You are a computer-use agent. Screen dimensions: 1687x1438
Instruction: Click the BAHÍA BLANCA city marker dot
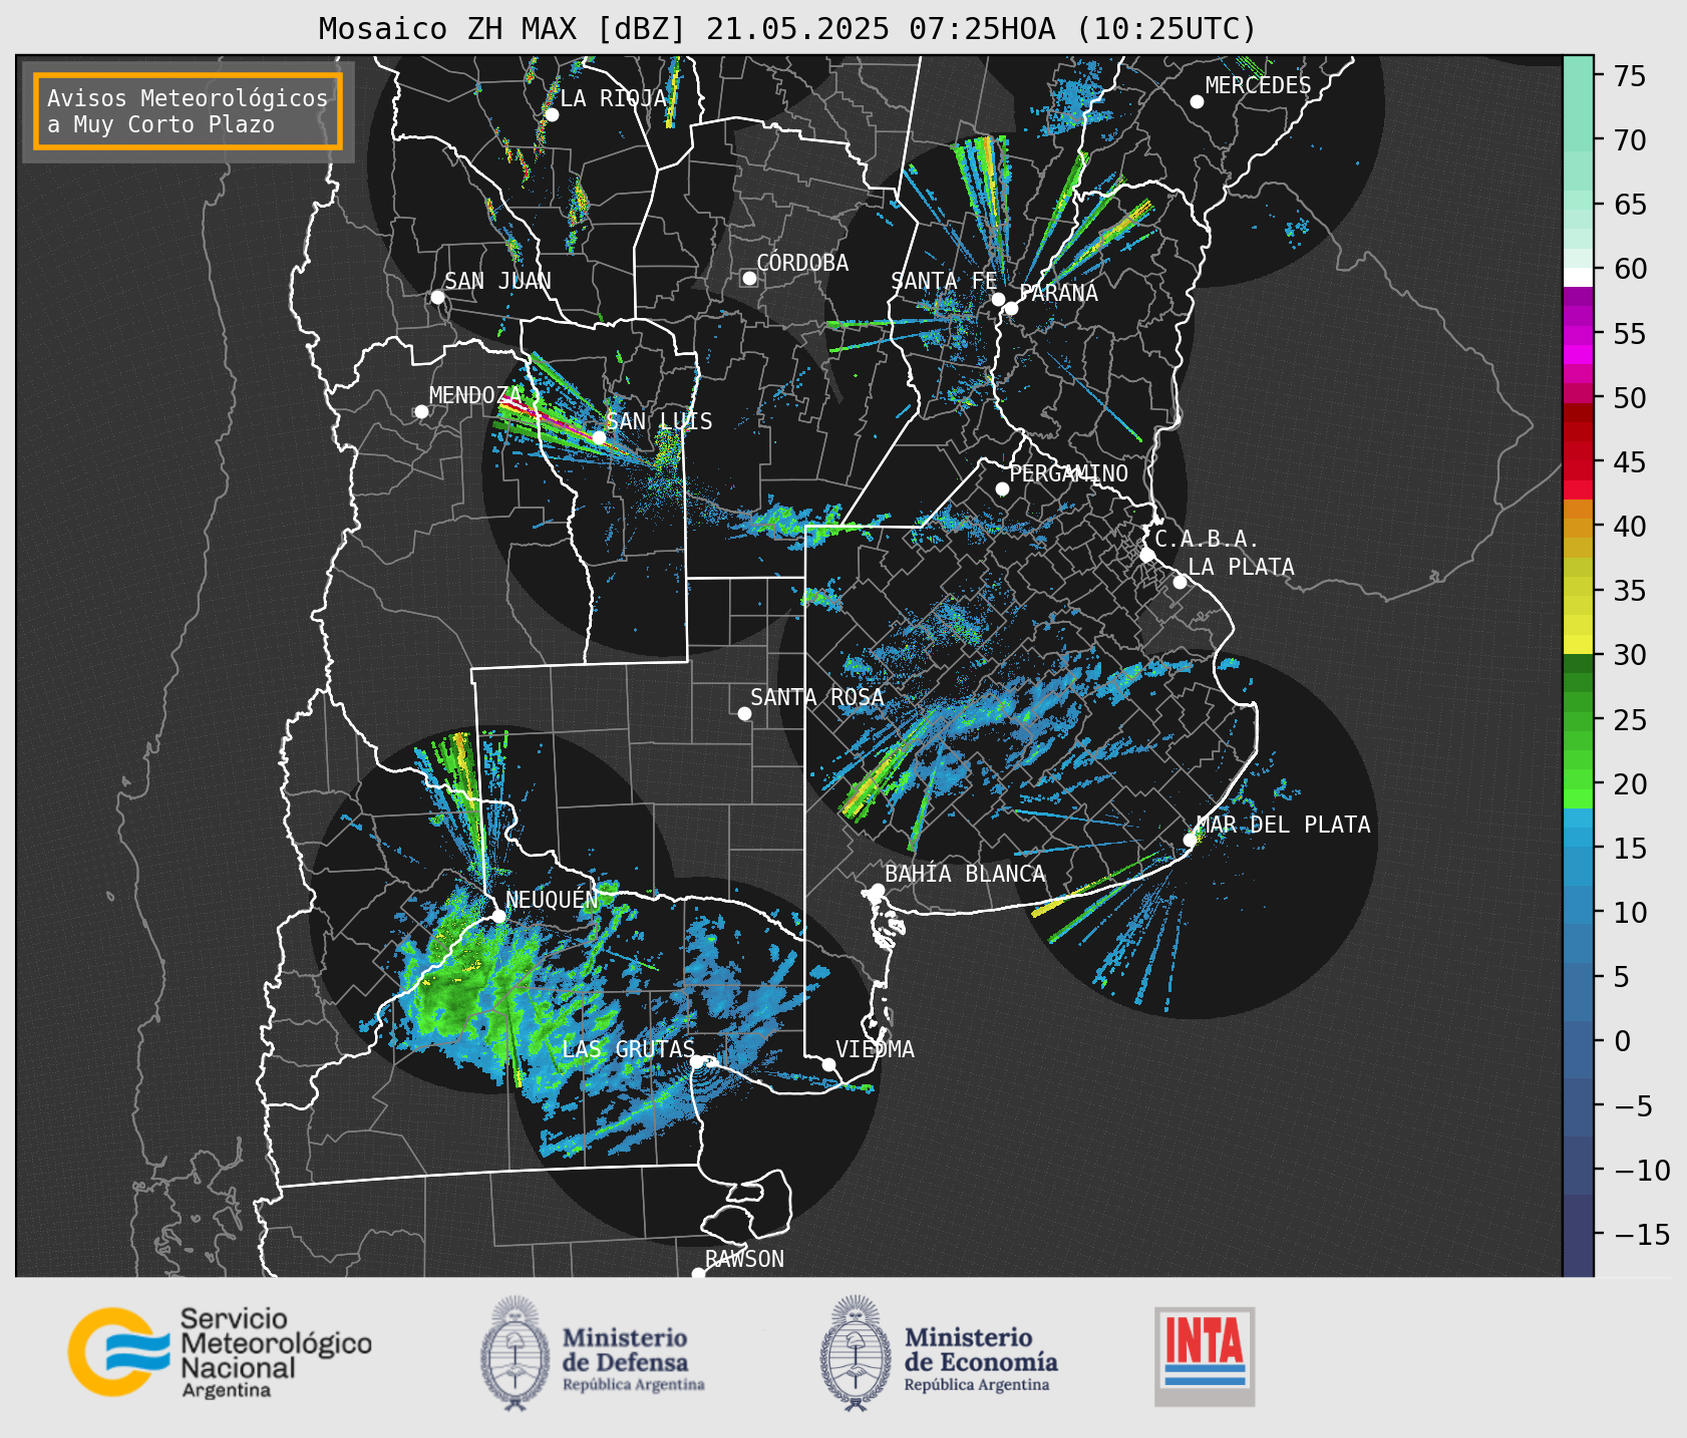877,889
